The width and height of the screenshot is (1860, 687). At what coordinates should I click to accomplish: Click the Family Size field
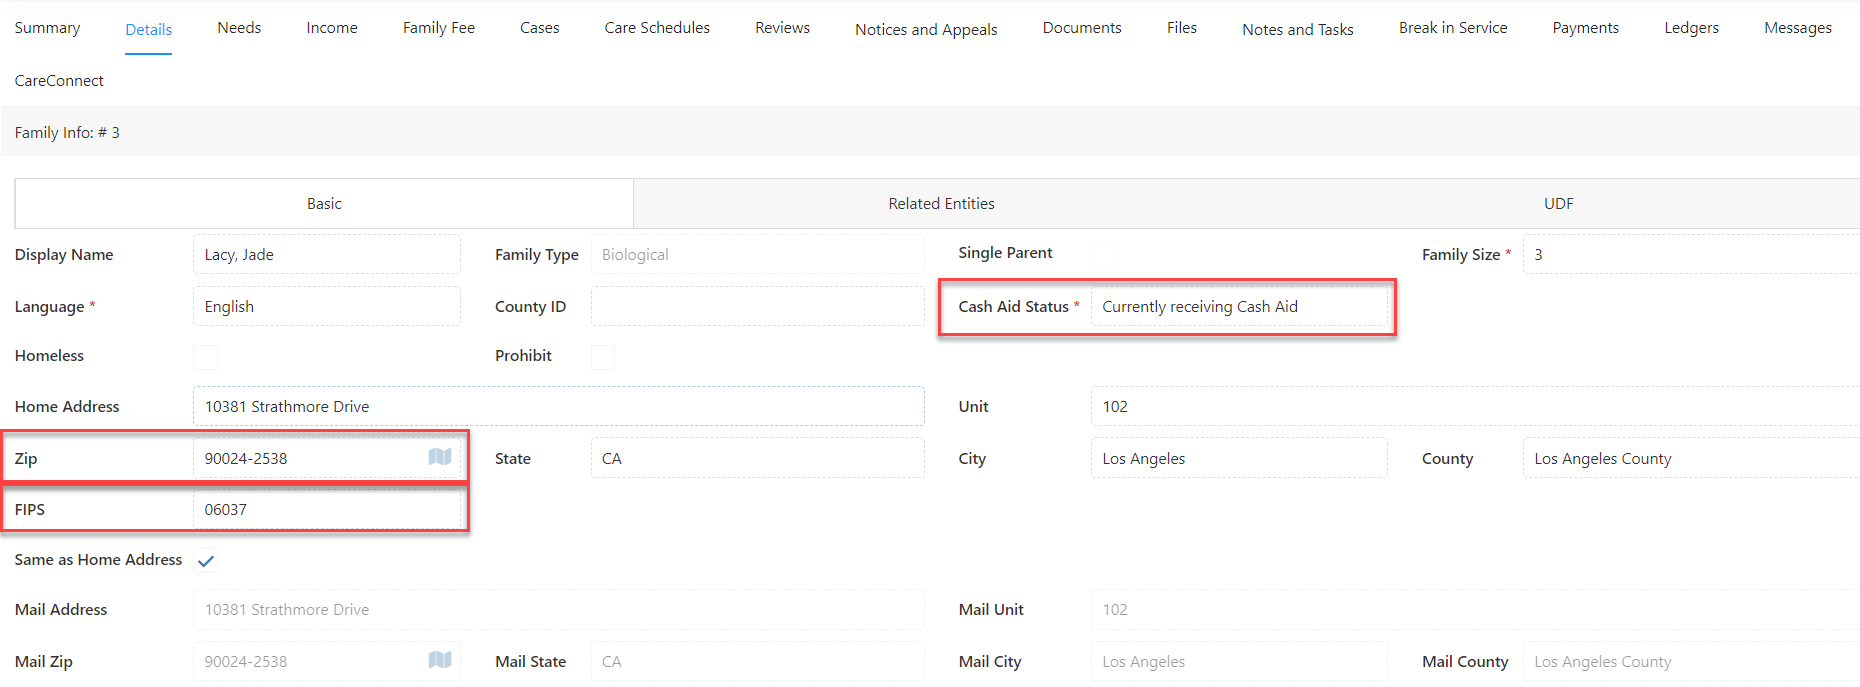click(1690, 254)
